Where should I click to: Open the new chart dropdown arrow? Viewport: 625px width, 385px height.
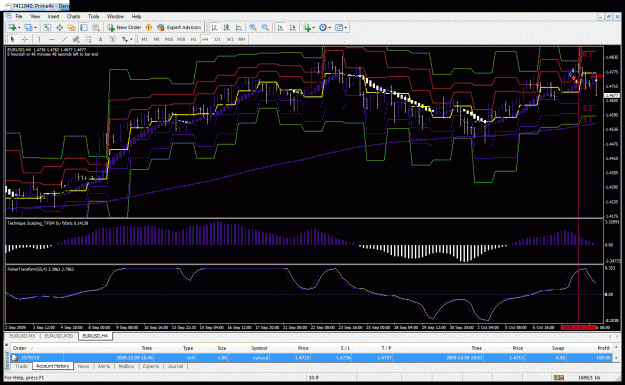(x=19, y=28)
